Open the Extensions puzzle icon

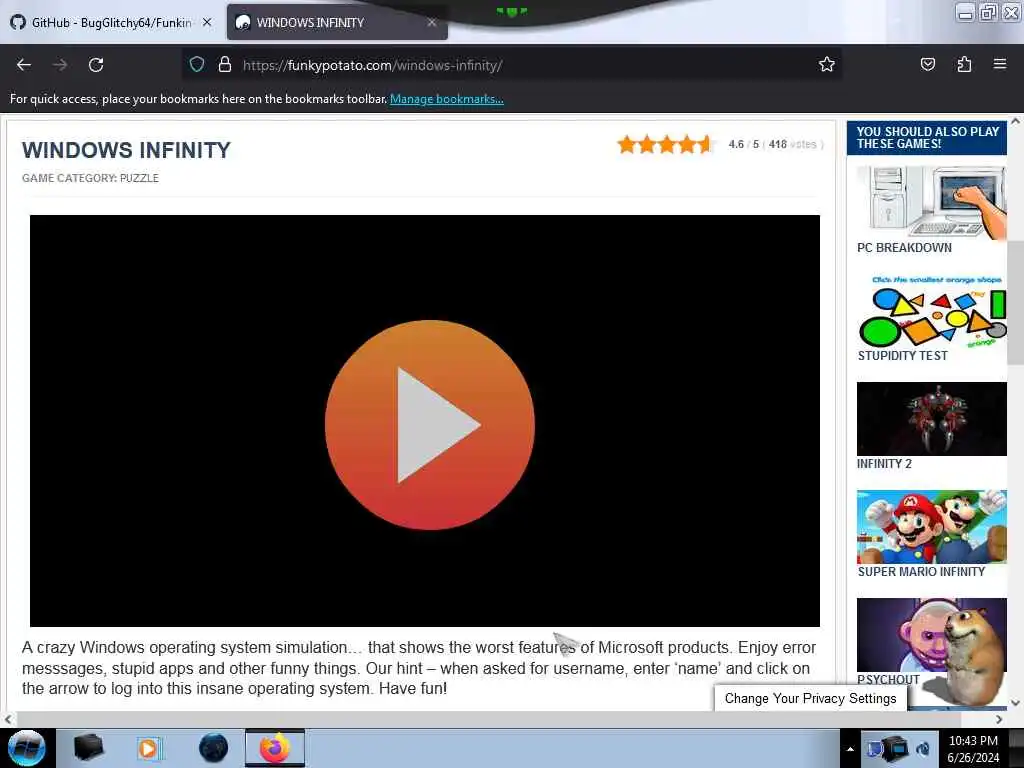point(964,64)
